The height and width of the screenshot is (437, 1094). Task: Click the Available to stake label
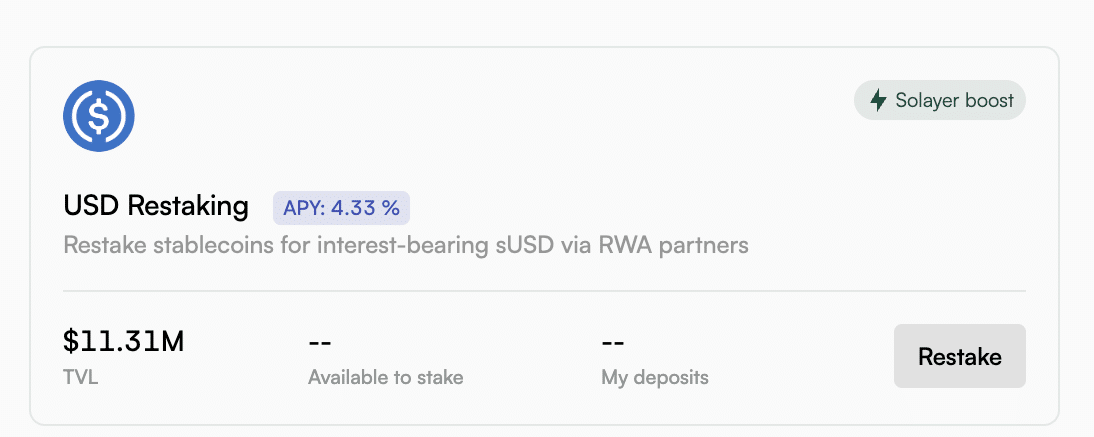385,377
